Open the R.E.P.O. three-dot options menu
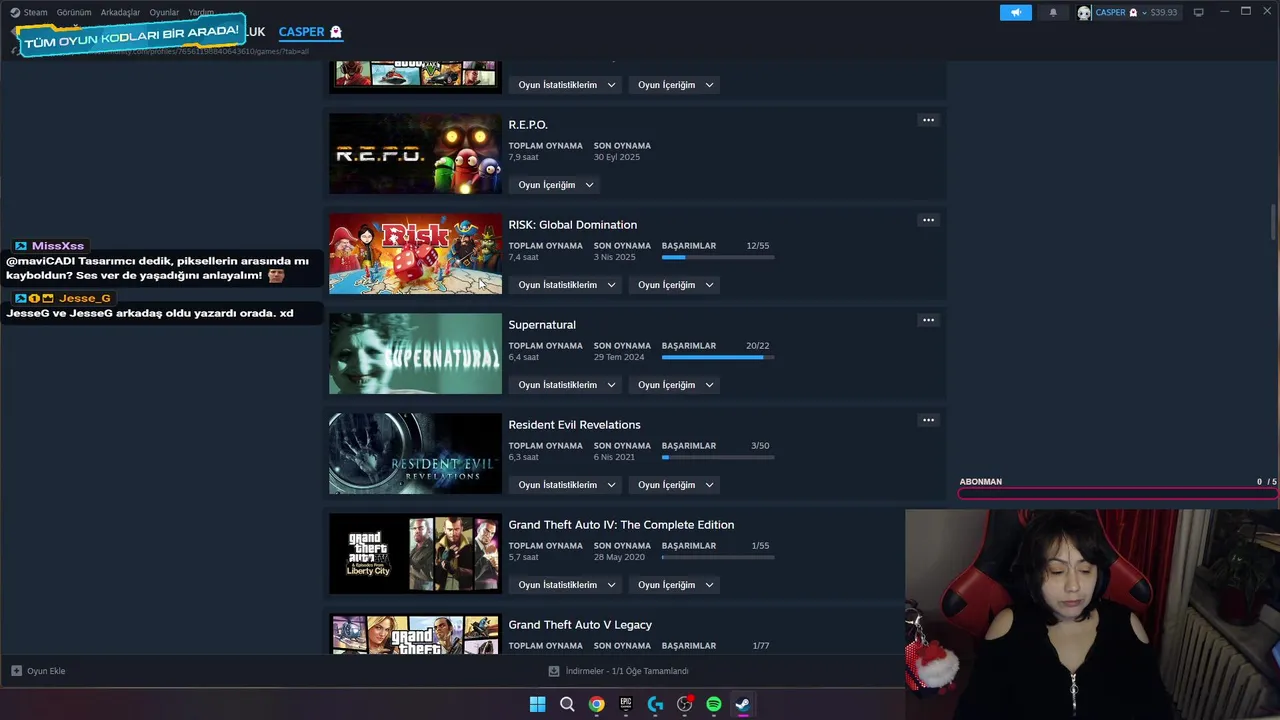 [x=928, y=120]
